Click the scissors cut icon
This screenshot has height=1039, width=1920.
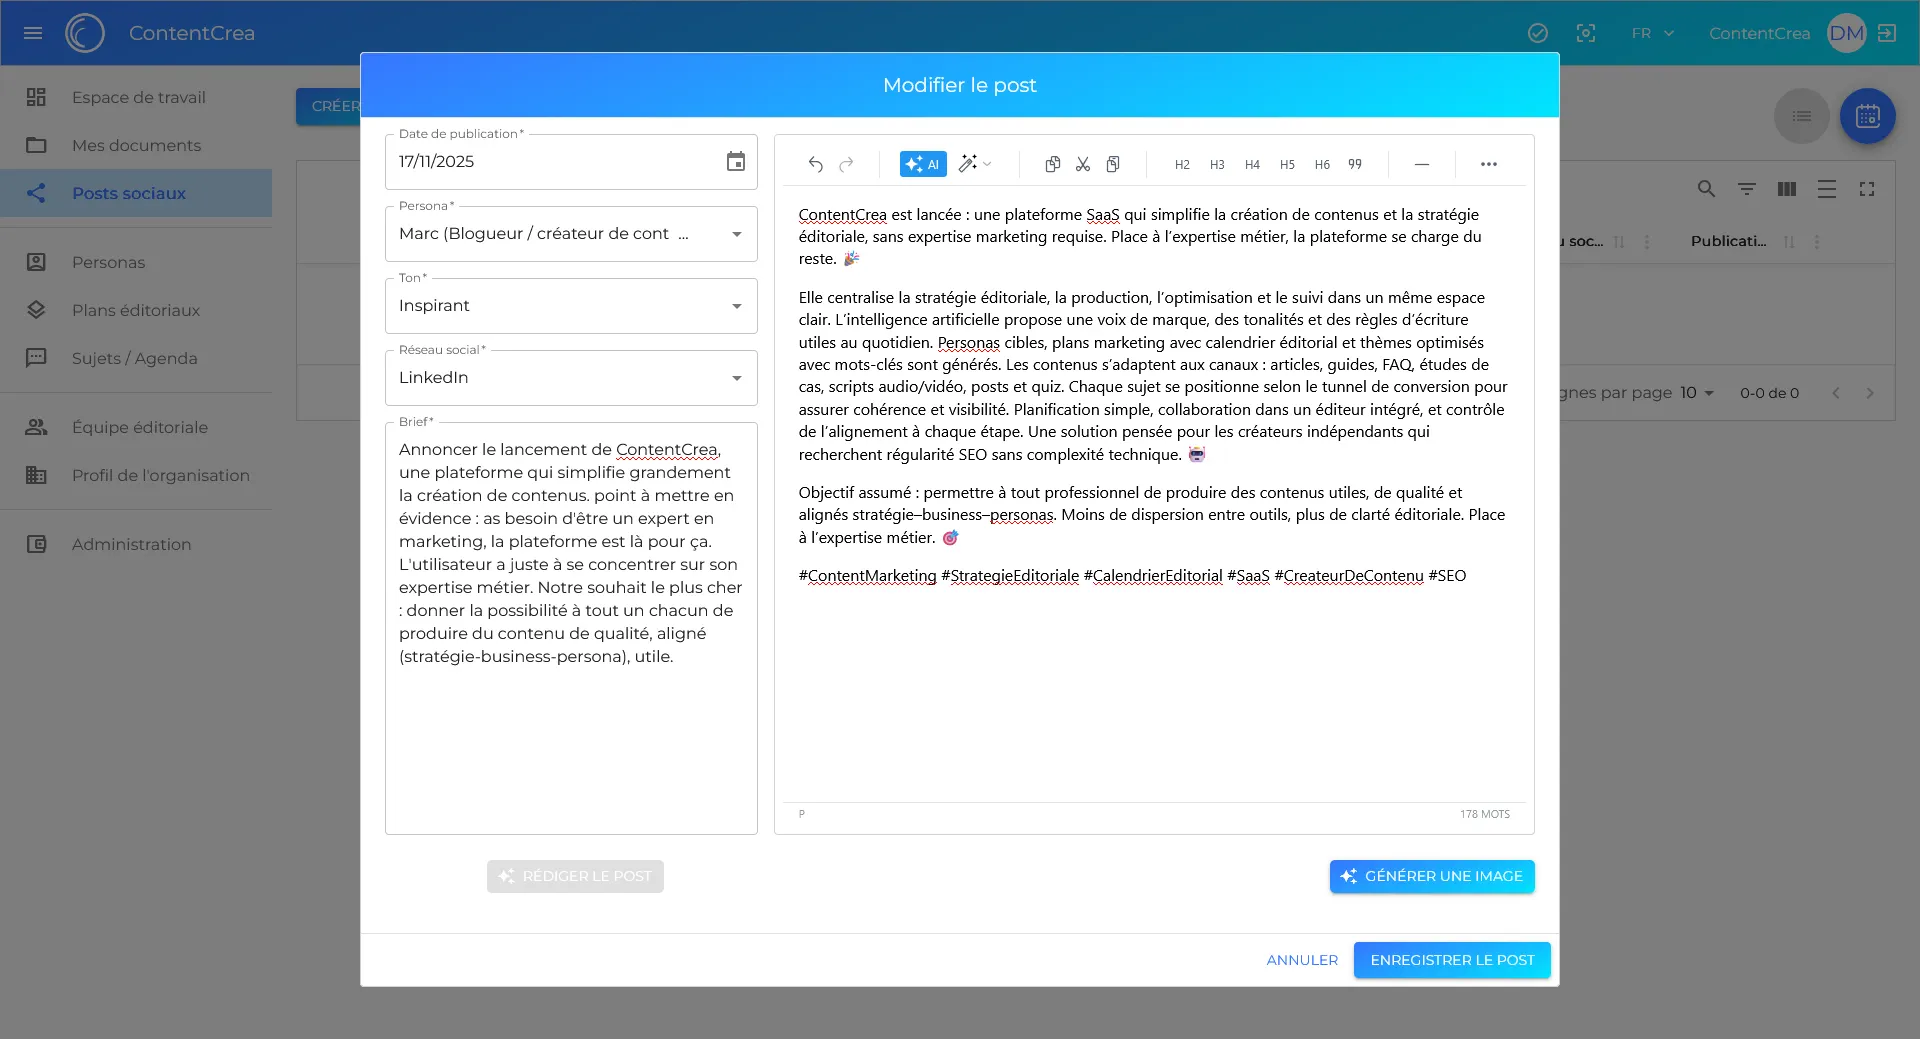(x=1082, y=164)
